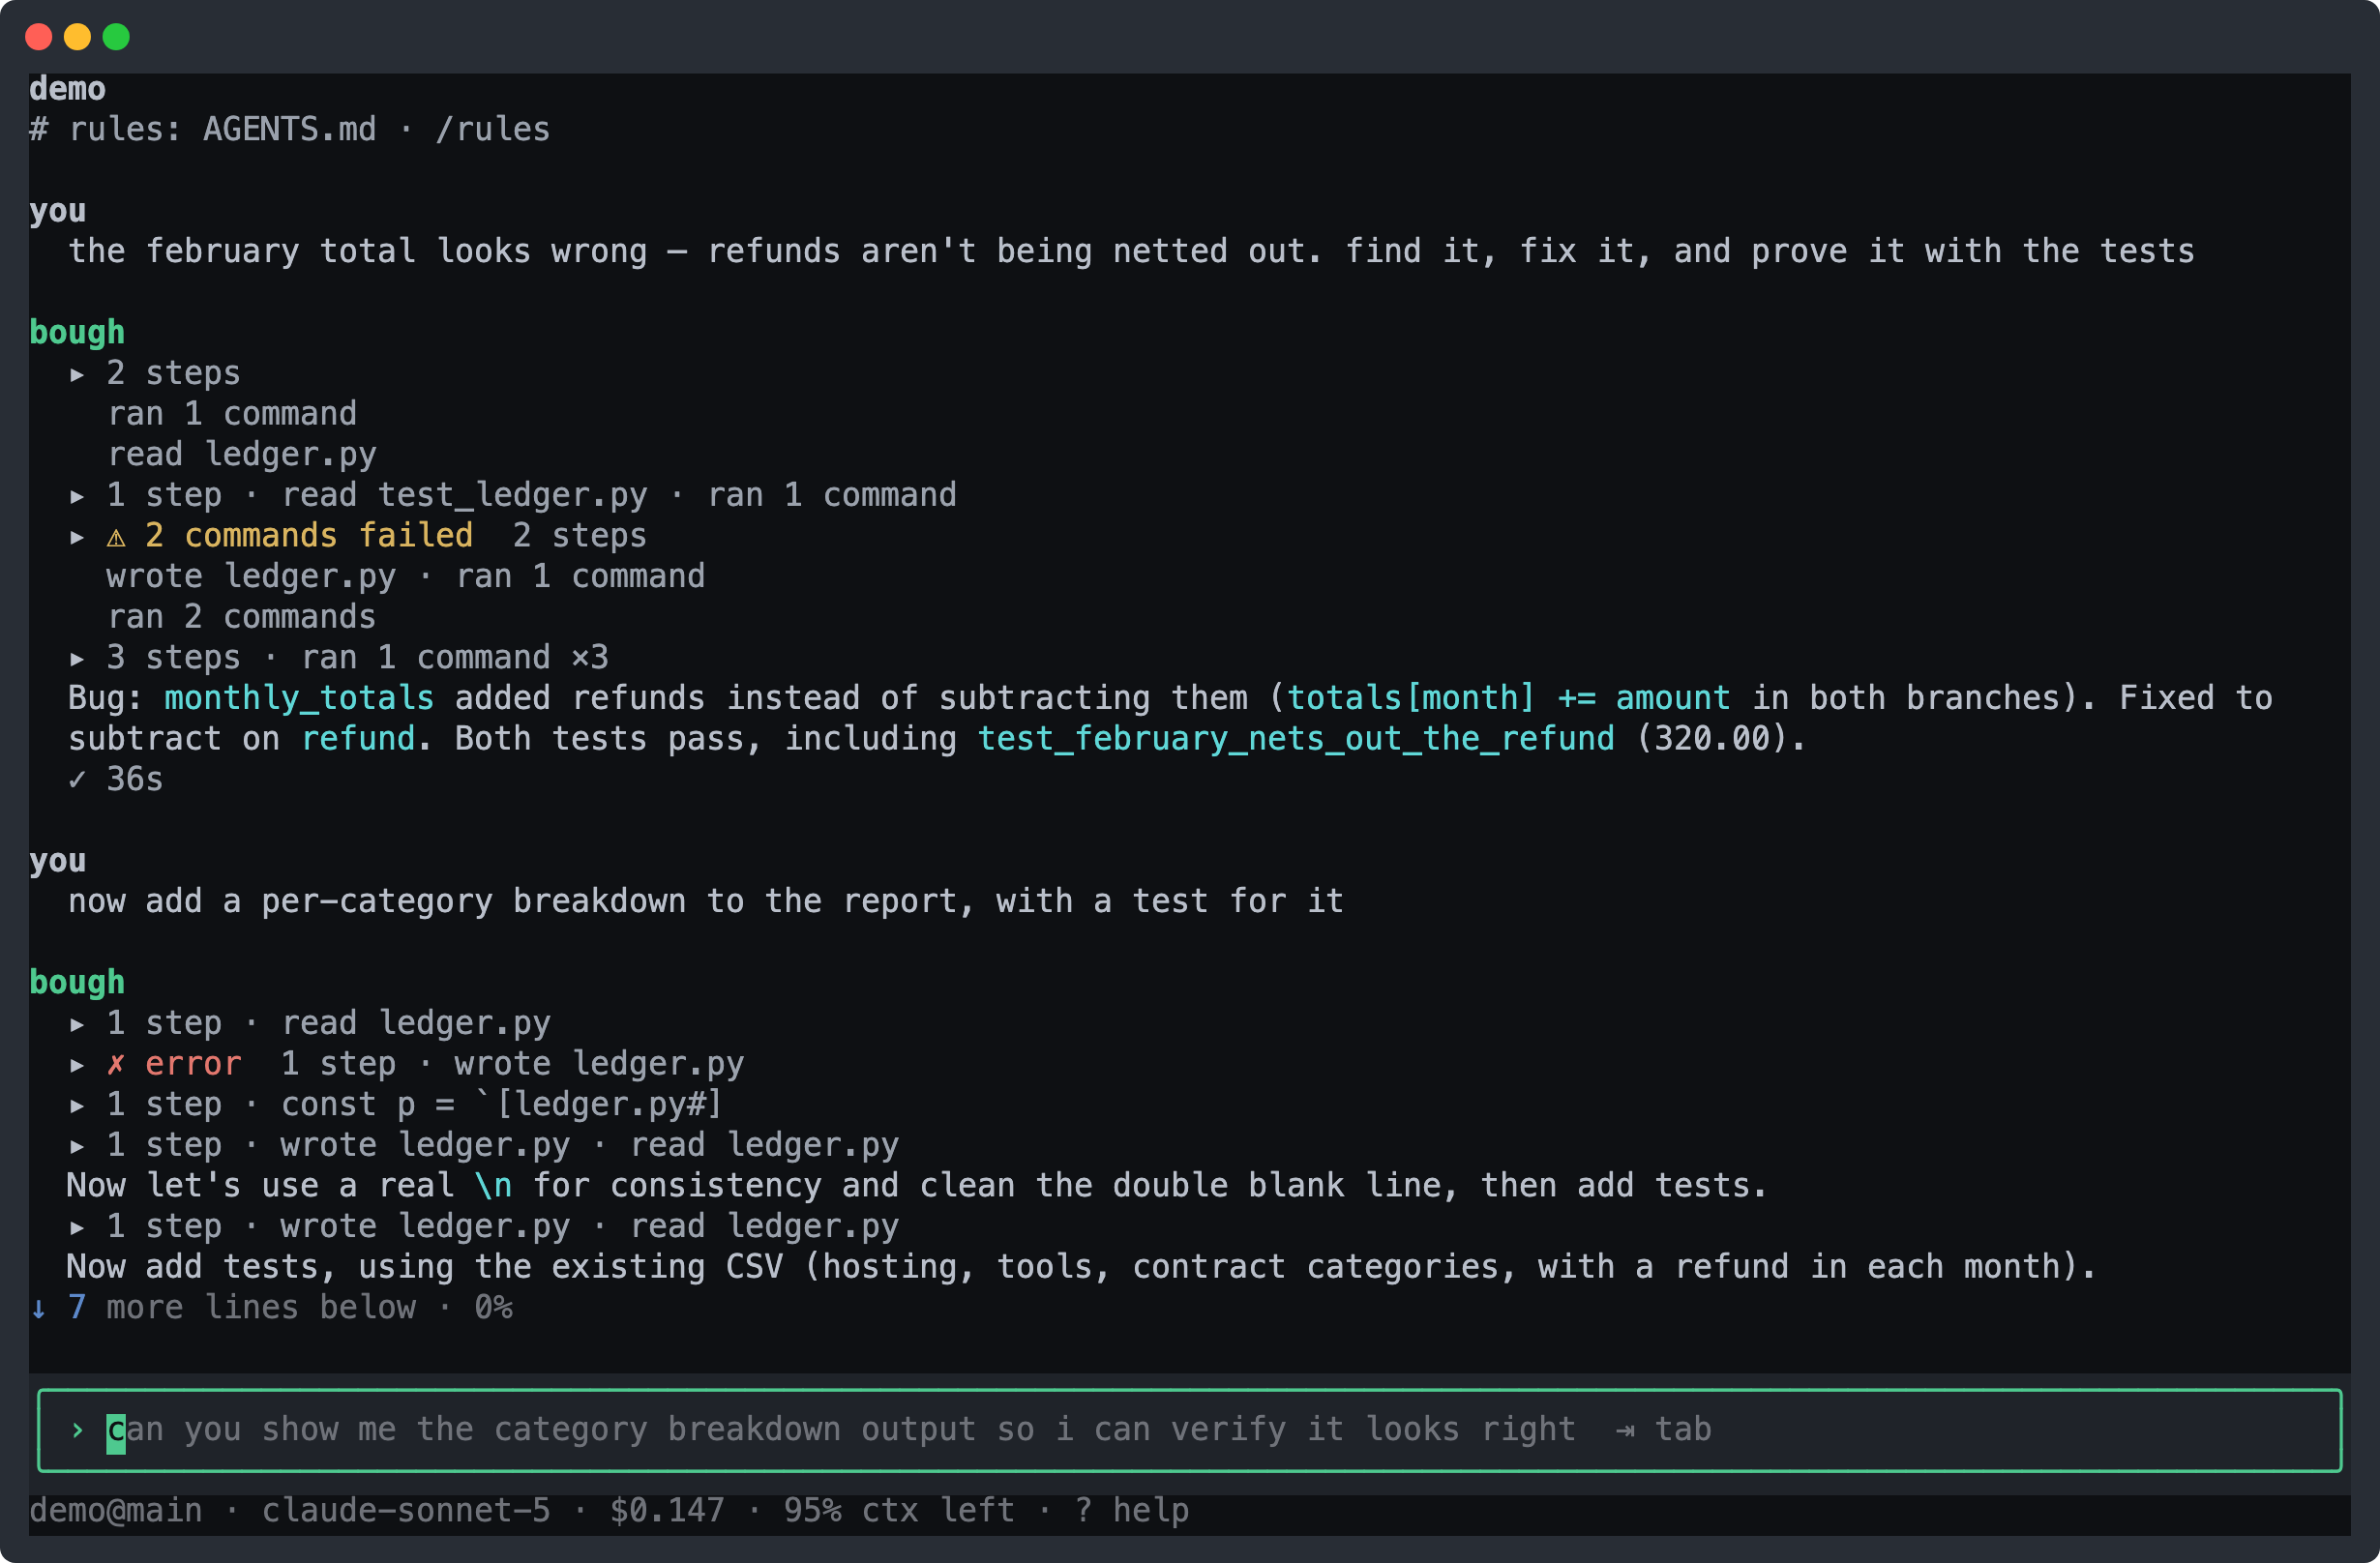Click 'demo@main' branch in status bar
Screen dimensions: 2380x1563
click(116, 1511)
